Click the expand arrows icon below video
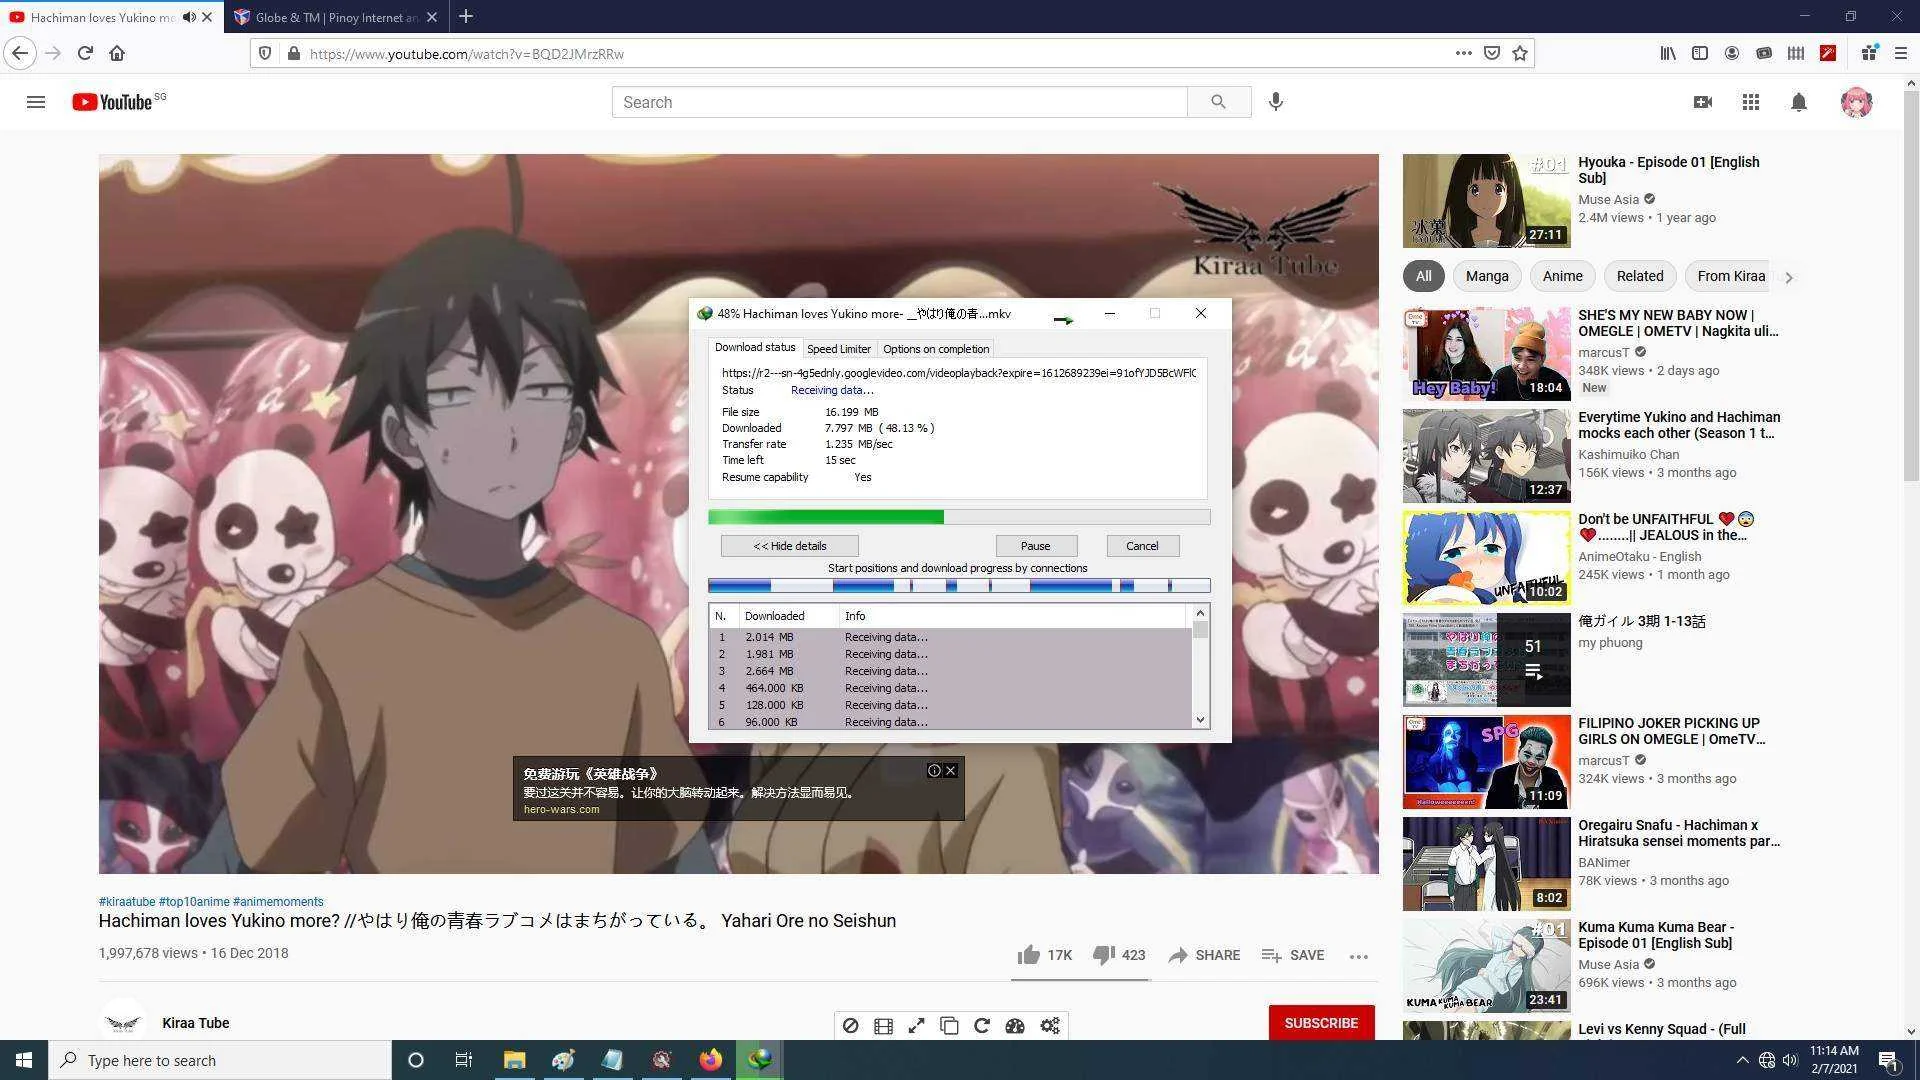This screenshot has width=1920, height=1080. pyautogui.click(x=916, y=1025)
